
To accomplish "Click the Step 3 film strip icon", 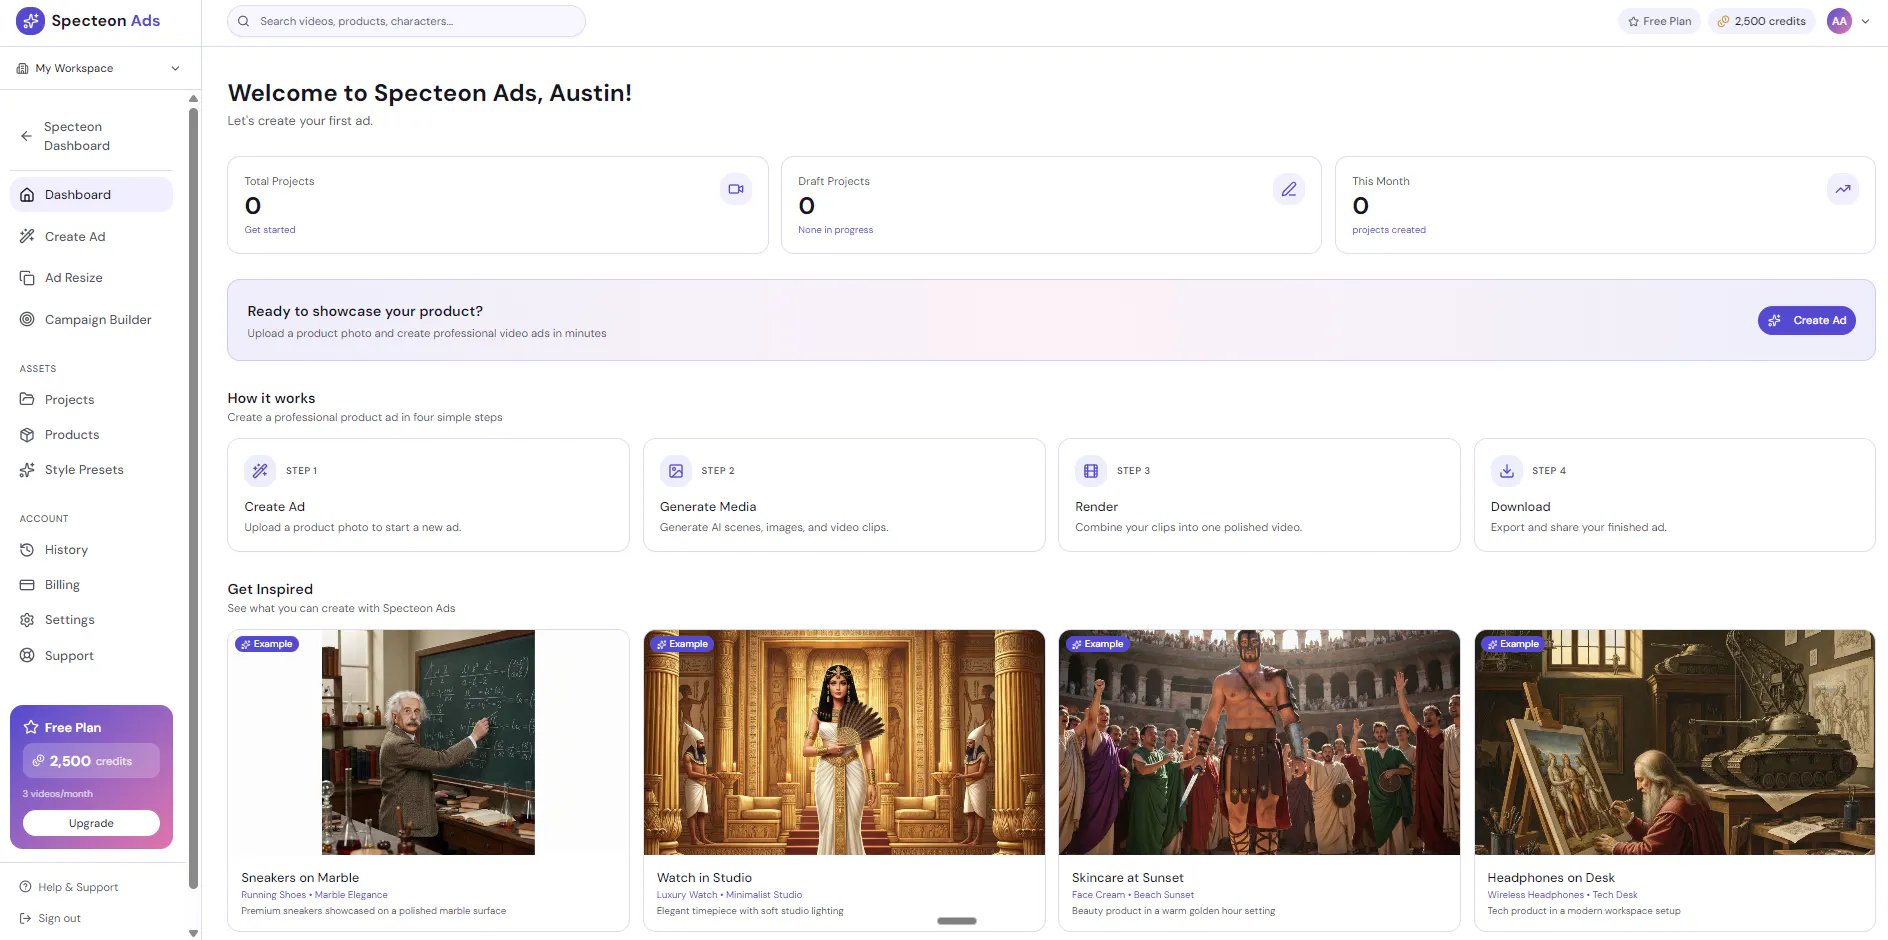I will coord(1091,471).
